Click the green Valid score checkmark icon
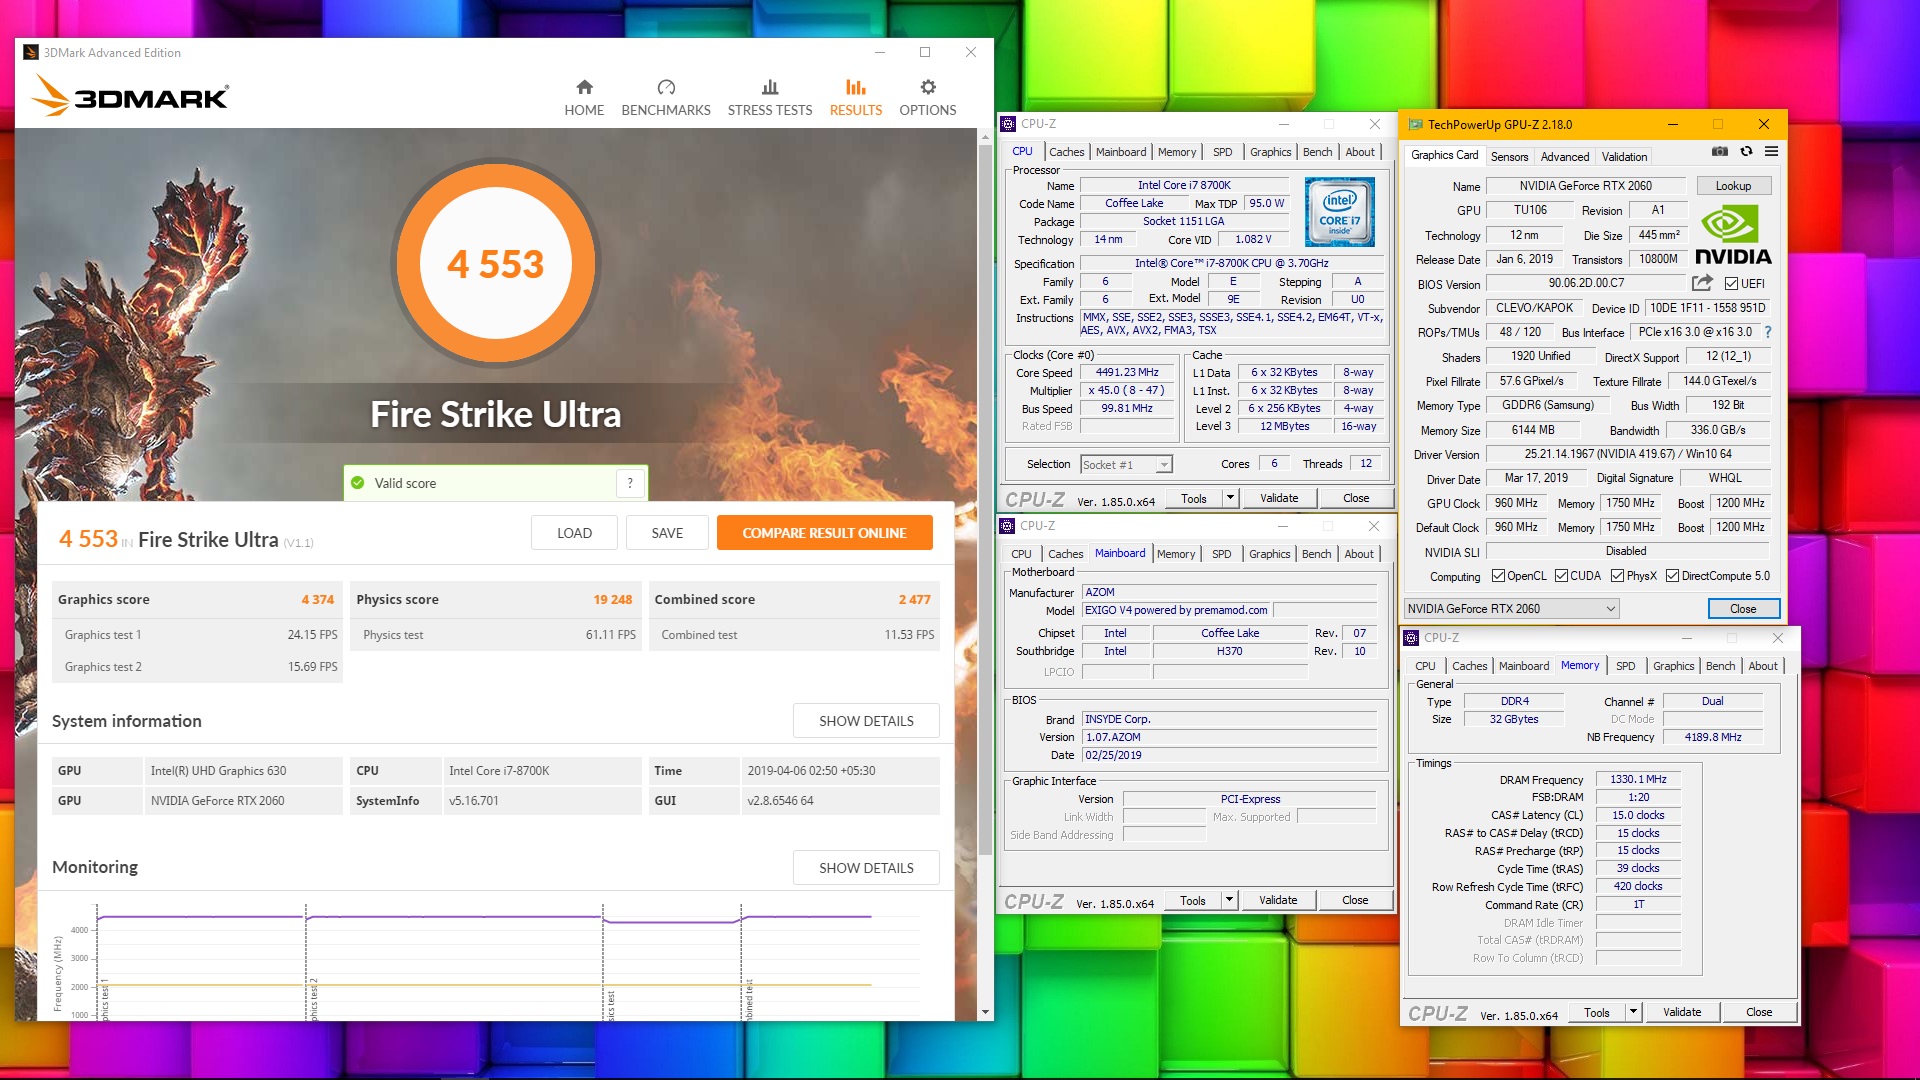This screenshot has height=1080, width=1920. 358,483
